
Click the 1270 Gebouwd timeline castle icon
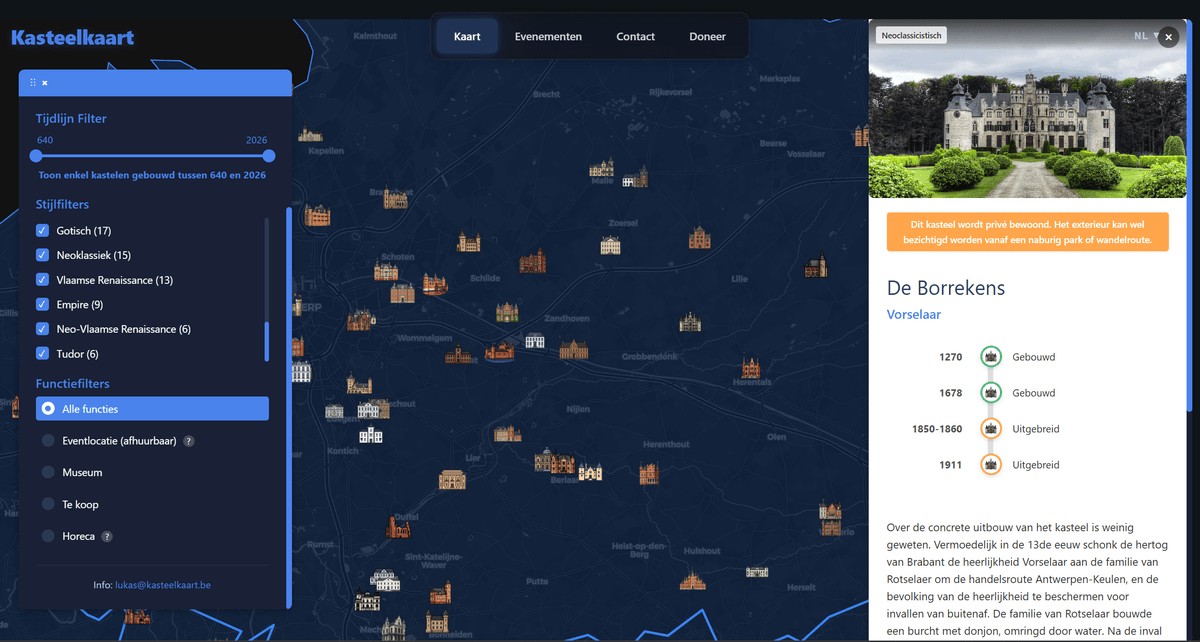990,357
